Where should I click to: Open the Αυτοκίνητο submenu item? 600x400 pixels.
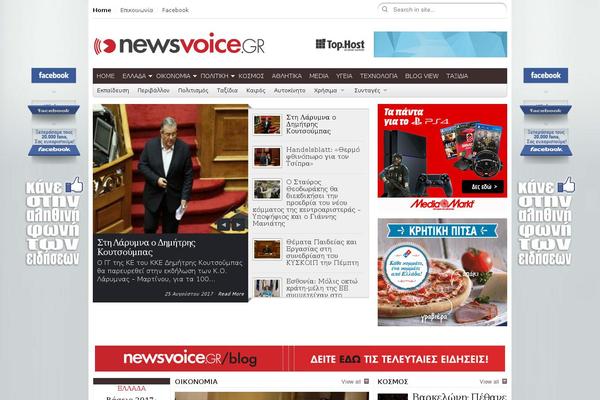click(289, 90)
